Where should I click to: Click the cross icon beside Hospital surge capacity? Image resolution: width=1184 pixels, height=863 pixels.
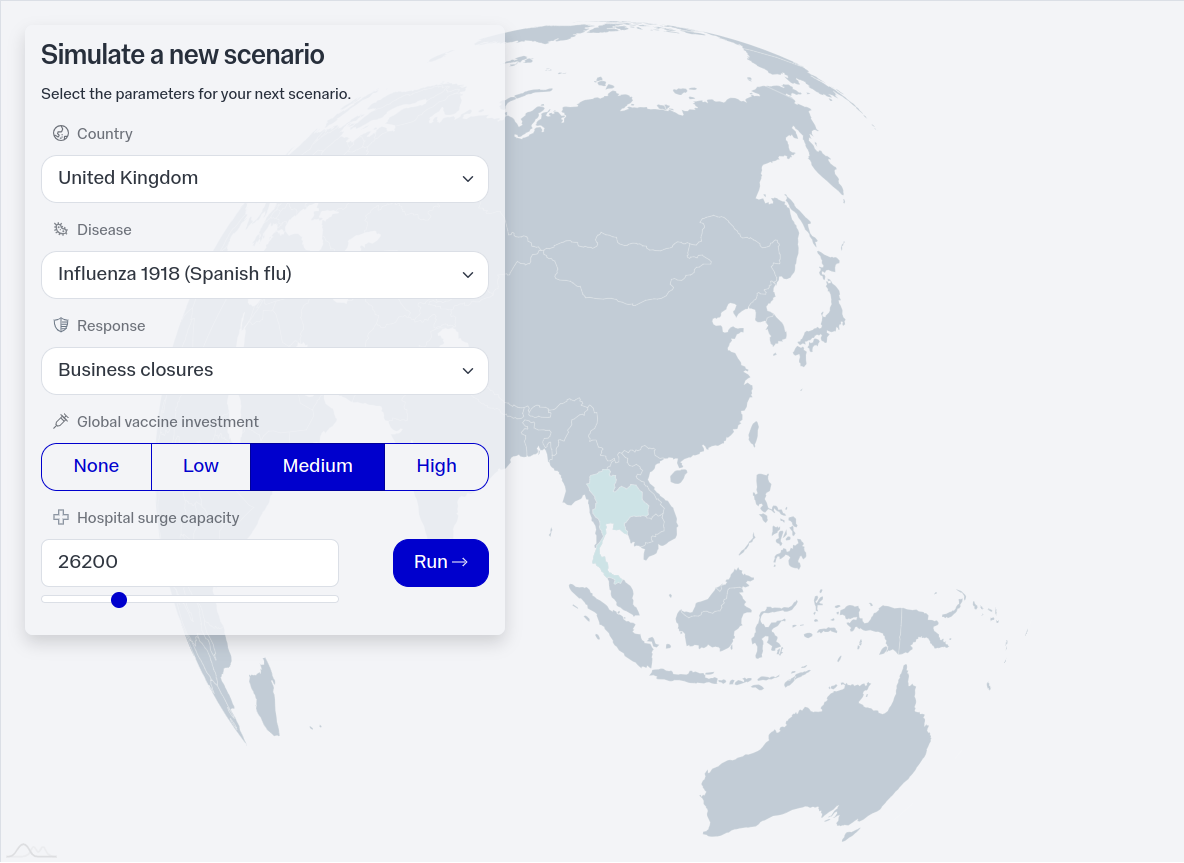tap(61, 518)
